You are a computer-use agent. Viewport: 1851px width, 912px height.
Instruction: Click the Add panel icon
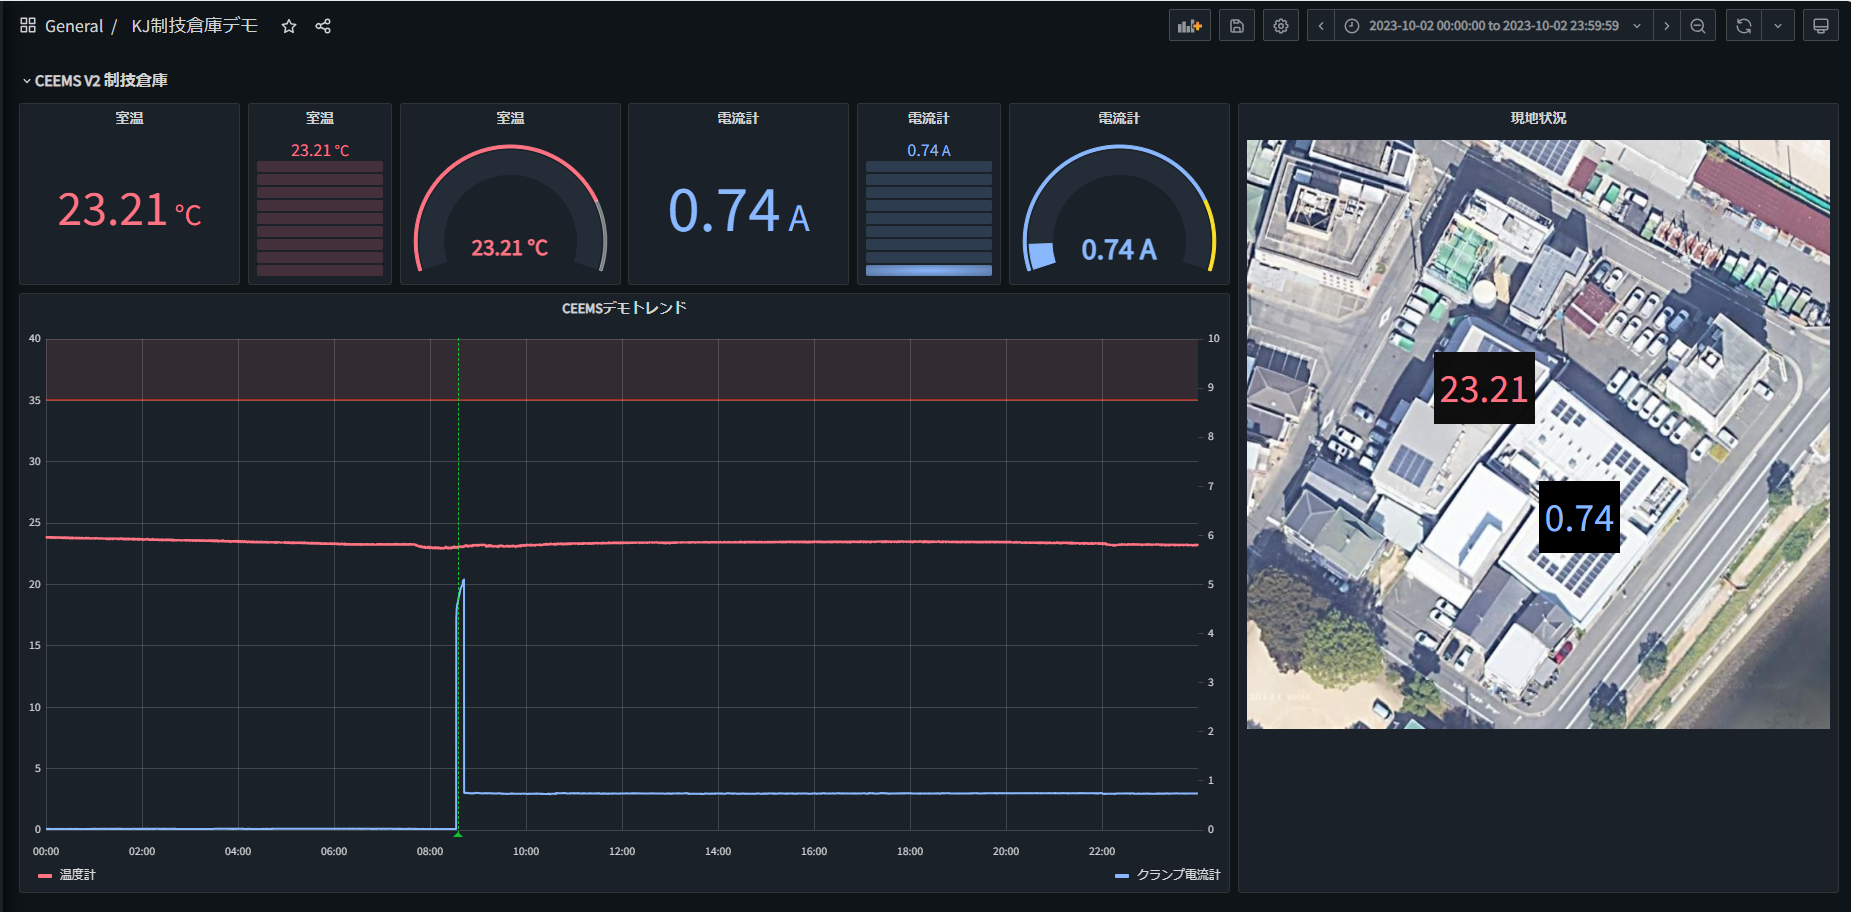pos(1189,26)
